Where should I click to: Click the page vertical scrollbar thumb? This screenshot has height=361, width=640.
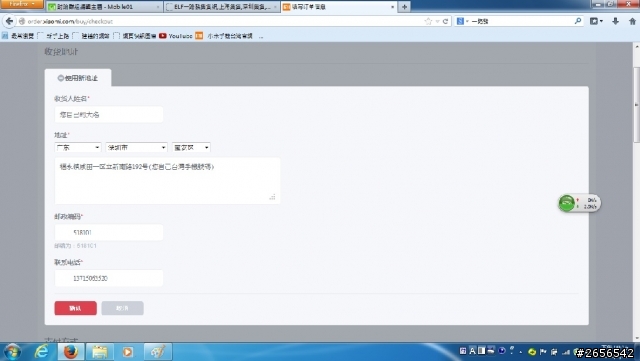(x=636, y=105)
